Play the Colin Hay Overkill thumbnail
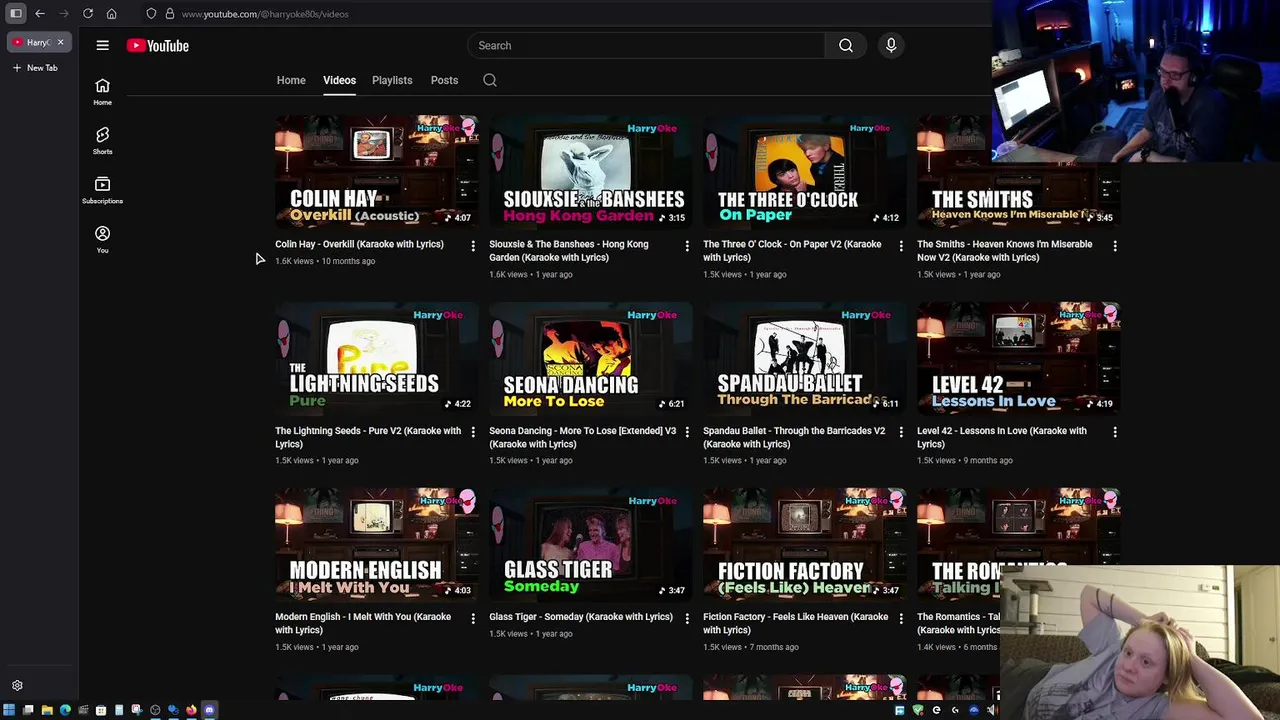 click(376, 172)
